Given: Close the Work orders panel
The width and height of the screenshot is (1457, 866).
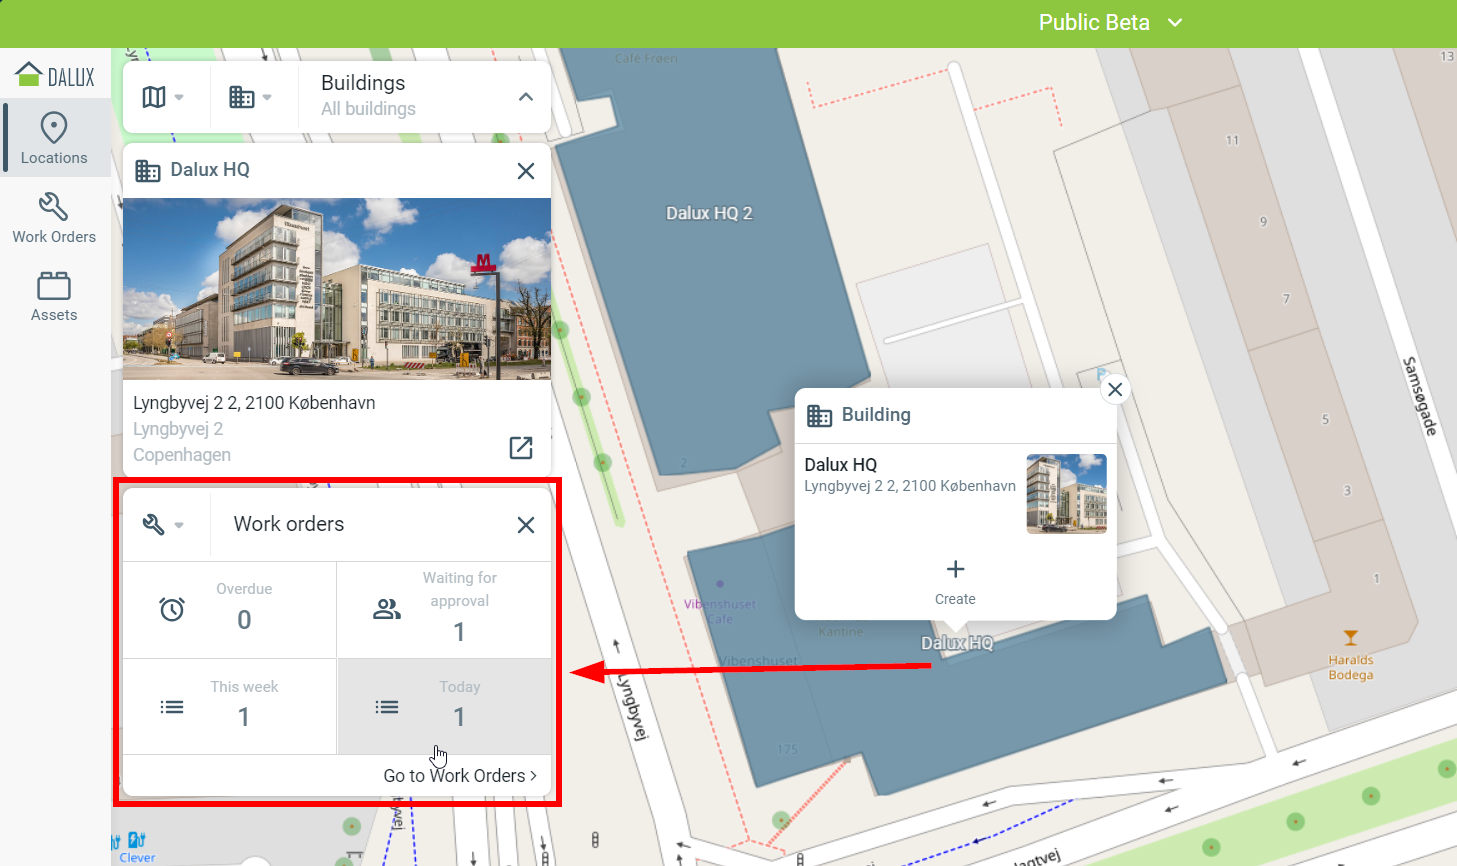Looking at the screenshot, I should click(x=526, y=525).
